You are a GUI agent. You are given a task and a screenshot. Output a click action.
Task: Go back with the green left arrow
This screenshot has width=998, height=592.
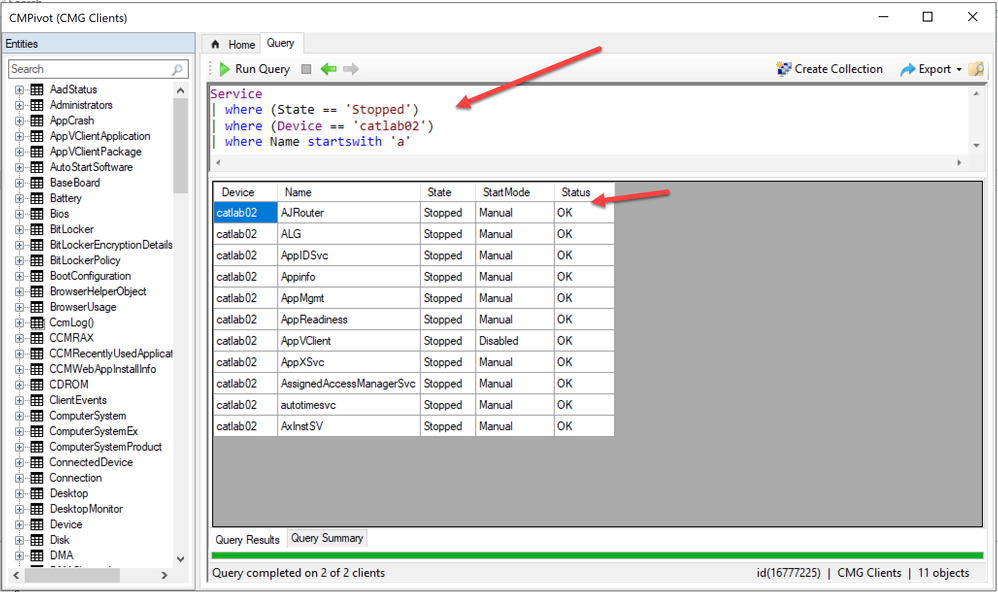(x=328, y=69)
